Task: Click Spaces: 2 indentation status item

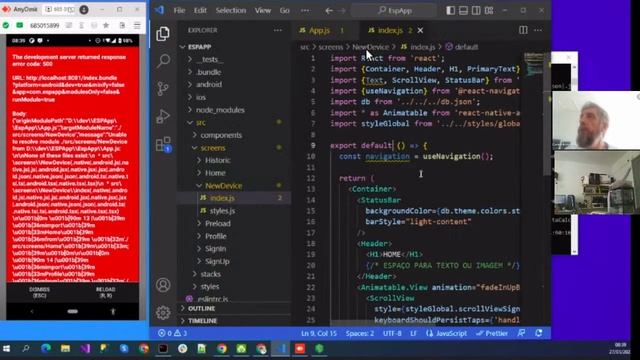Action: point(360,333)
